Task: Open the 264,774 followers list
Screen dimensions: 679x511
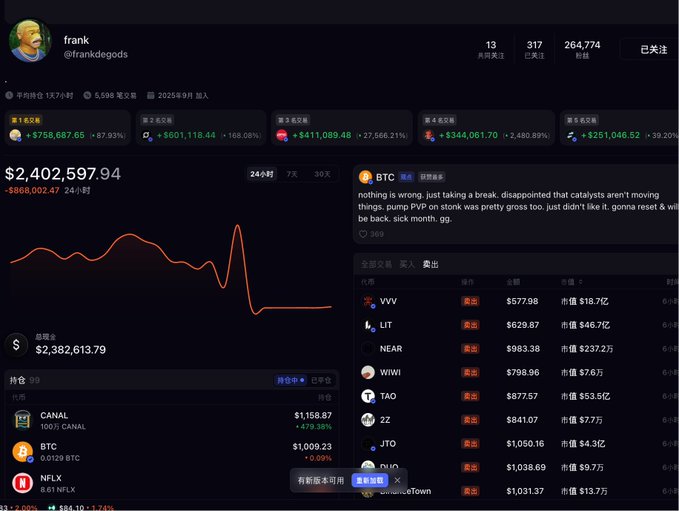Action: [x=582, y=49]
